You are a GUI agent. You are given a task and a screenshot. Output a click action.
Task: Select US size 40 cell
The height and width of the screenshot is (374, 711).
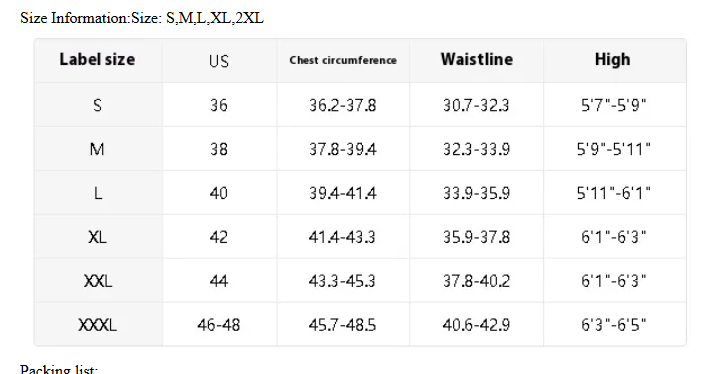(219, 193)
